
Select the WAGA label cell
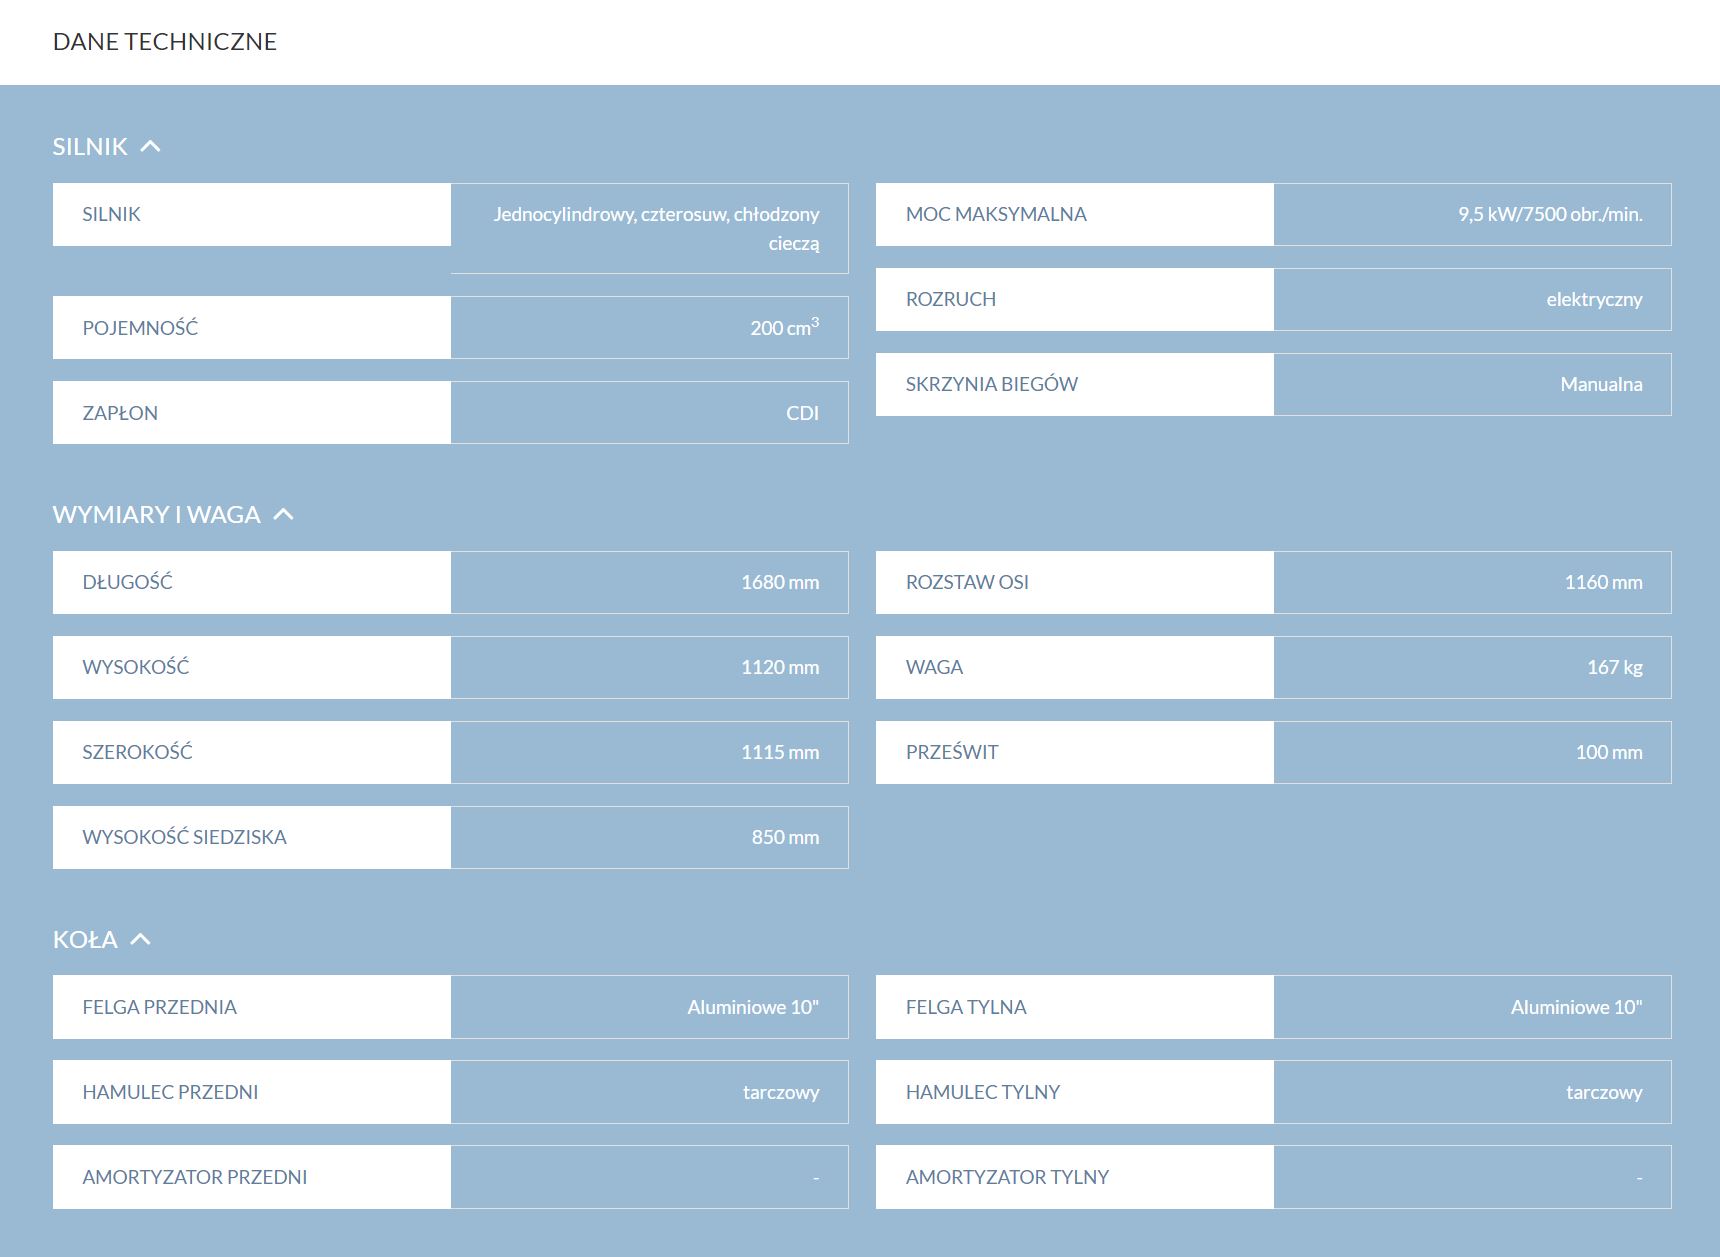[1075, 667]
